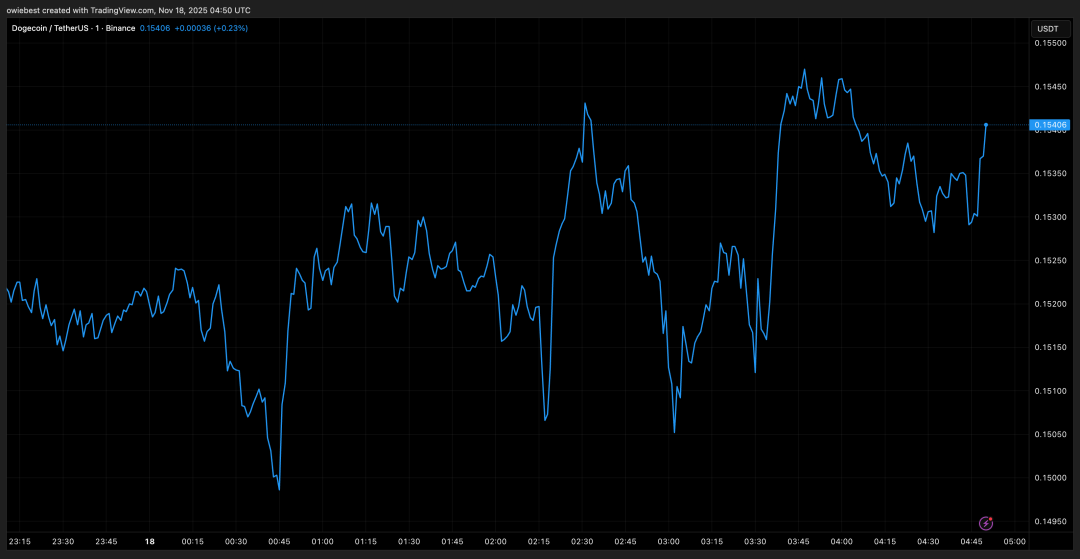
Task: Click the 04:00 time axis label
Action: tap(841, 541)
